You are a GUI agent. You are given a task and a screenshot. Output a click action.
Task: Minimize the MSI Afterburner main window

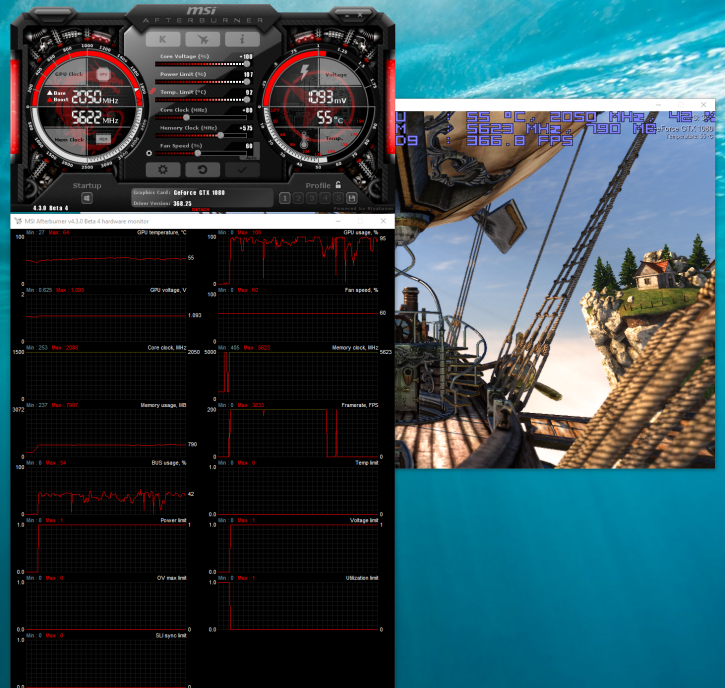point(347,16)
